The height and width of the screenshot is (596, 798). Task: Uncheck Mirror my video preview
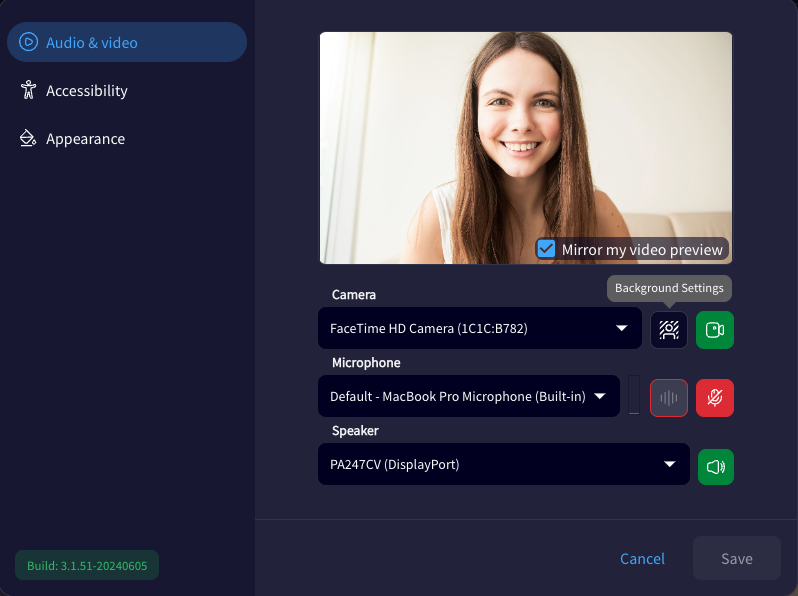coord(546,249)
